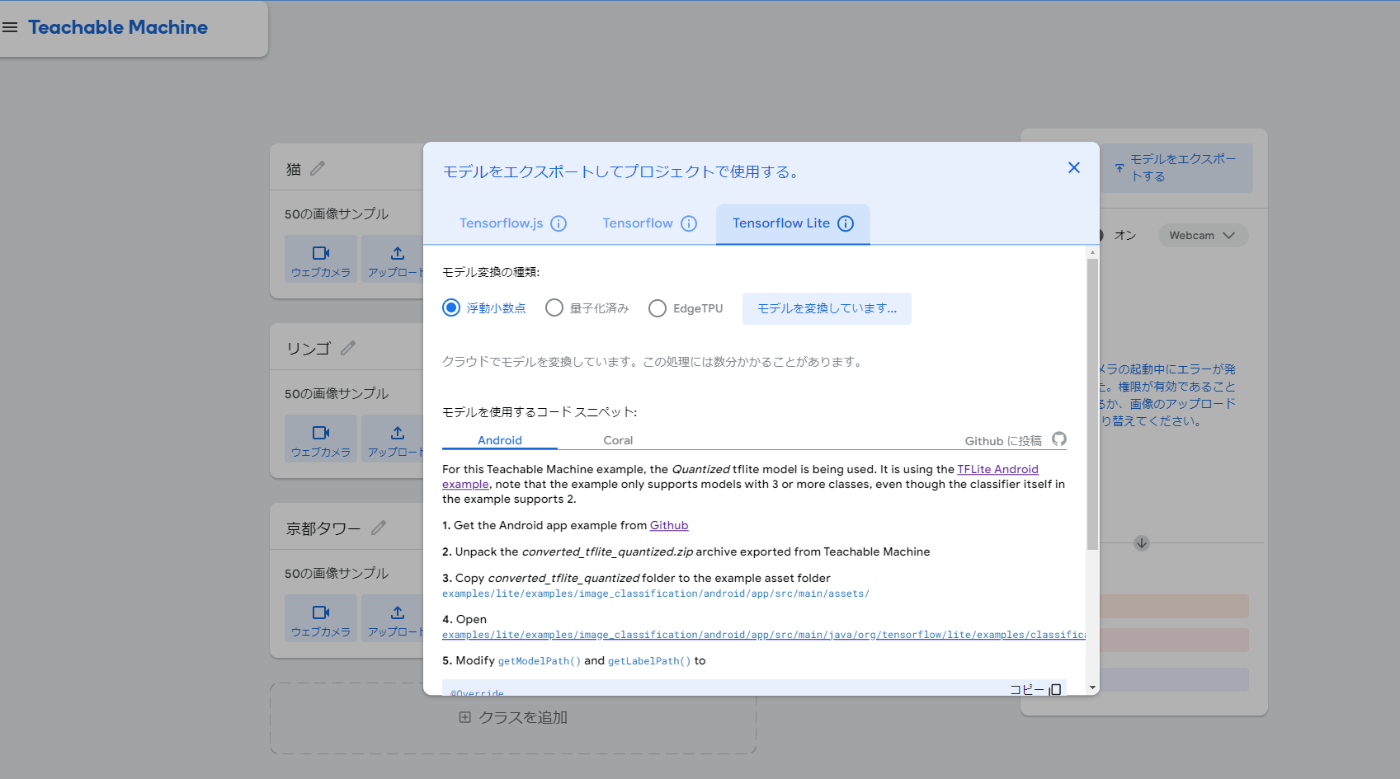The height and width of the screenshot is (779, 1400).
Task: Click the assets folder path under step 3
Action: coord(656,593)
